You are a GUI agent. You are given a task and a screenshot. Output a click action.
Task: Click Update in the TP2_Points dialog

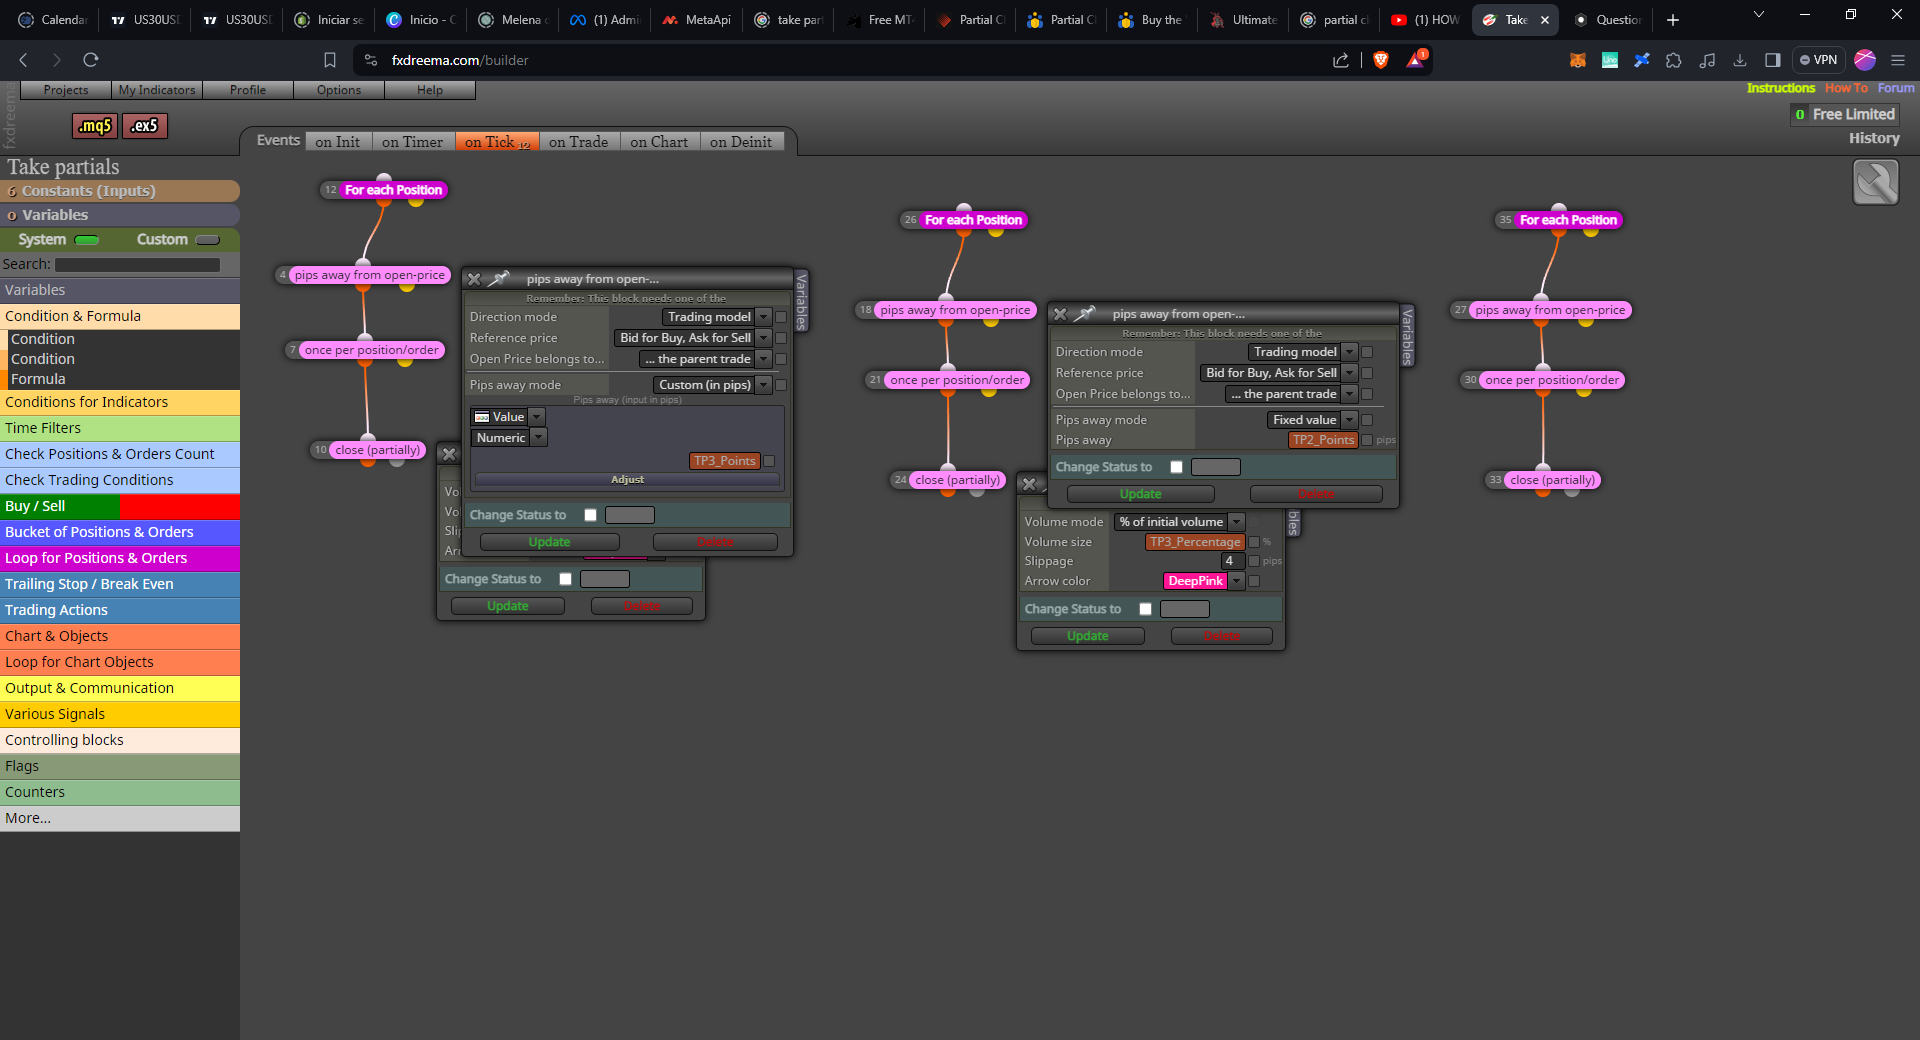pos(1141,494)
